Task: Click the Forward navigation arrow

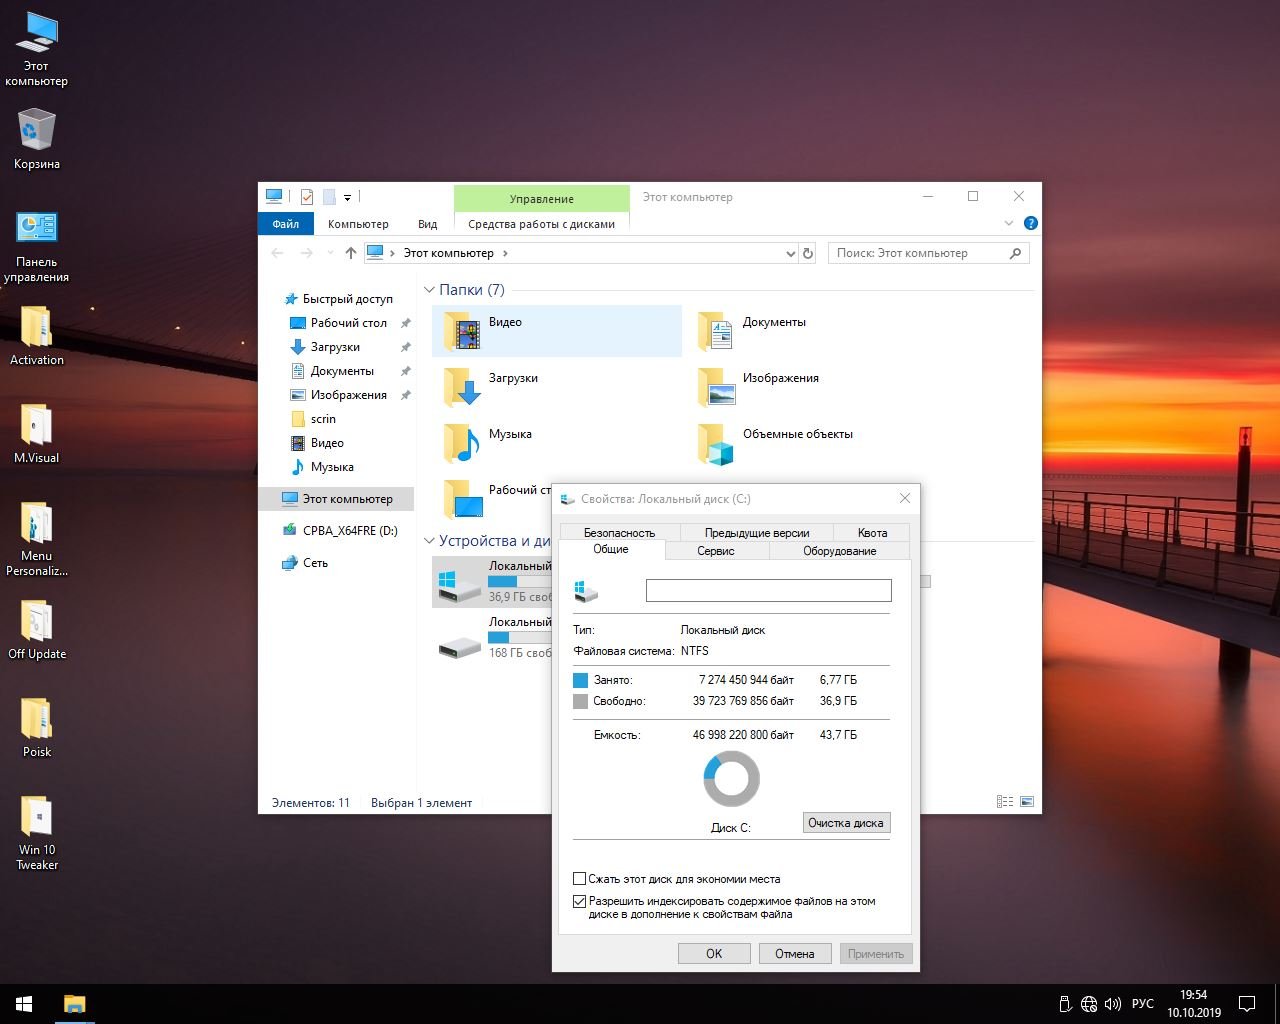Action: tap(307, 253)
